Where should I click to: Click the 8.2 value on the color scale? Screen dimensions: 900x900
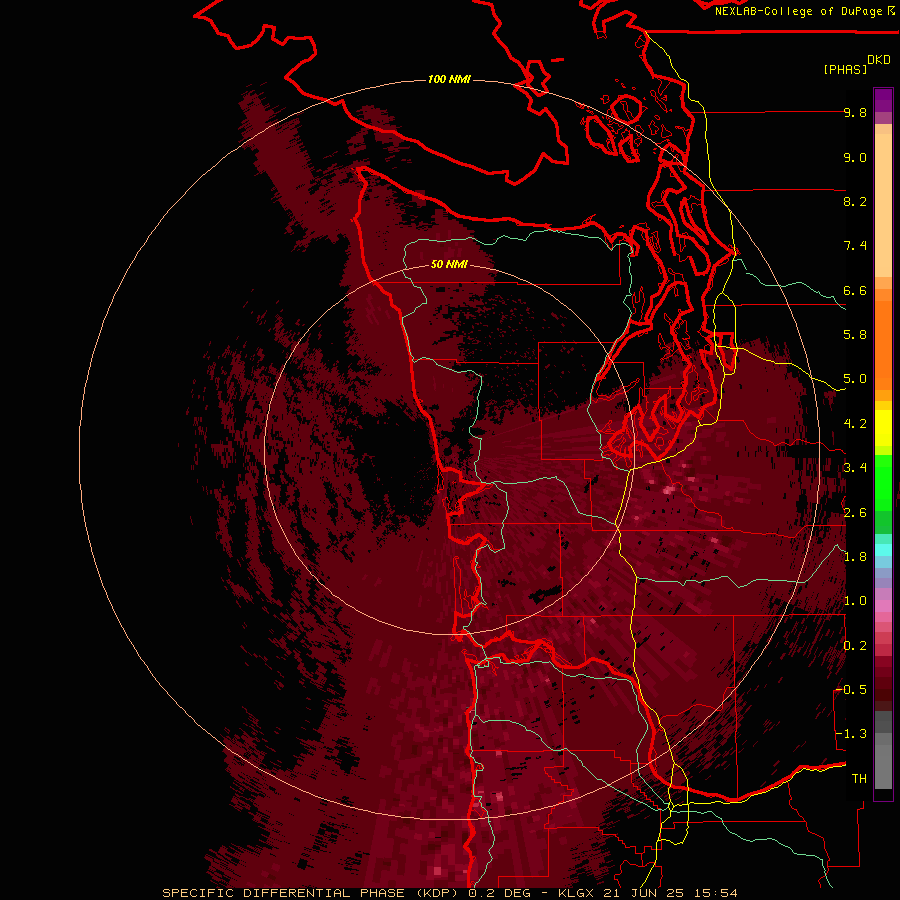coord(855,202)
